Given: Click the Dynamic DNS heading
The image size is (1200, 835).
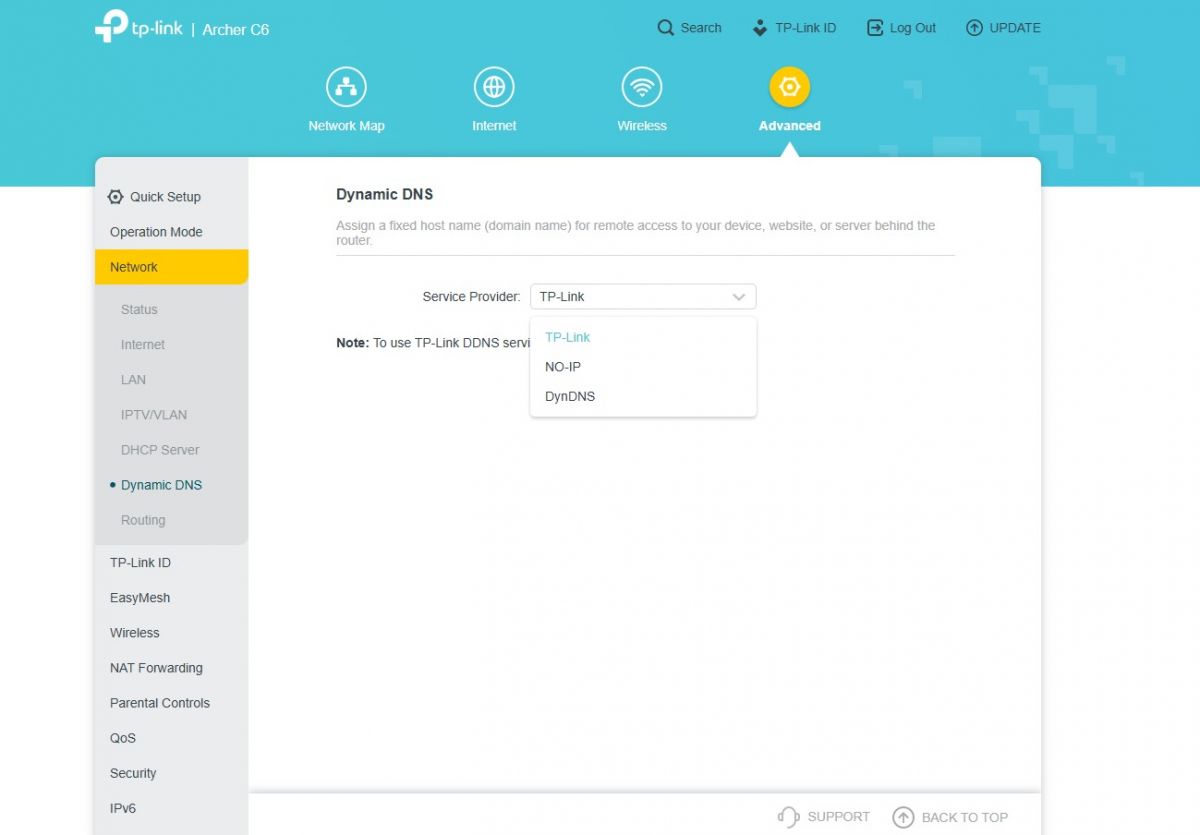Looking at the screenshot, I should click(x=385, y=194).
